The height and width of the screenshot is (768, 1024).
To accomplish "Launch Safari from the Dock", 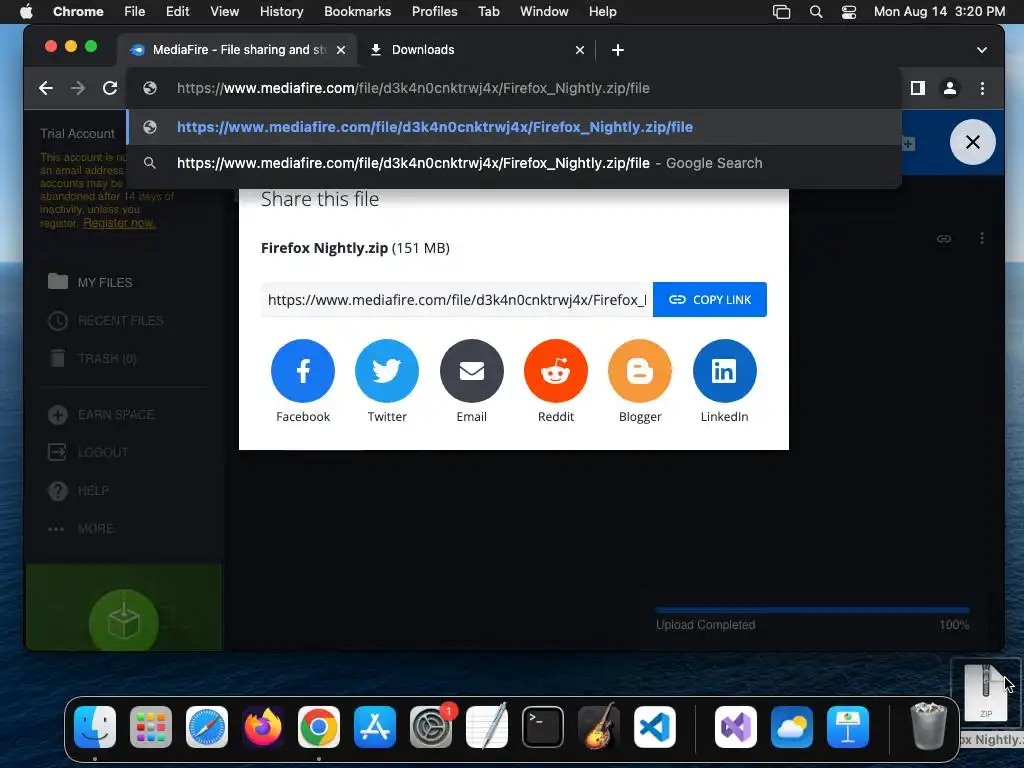I will 207,727.
